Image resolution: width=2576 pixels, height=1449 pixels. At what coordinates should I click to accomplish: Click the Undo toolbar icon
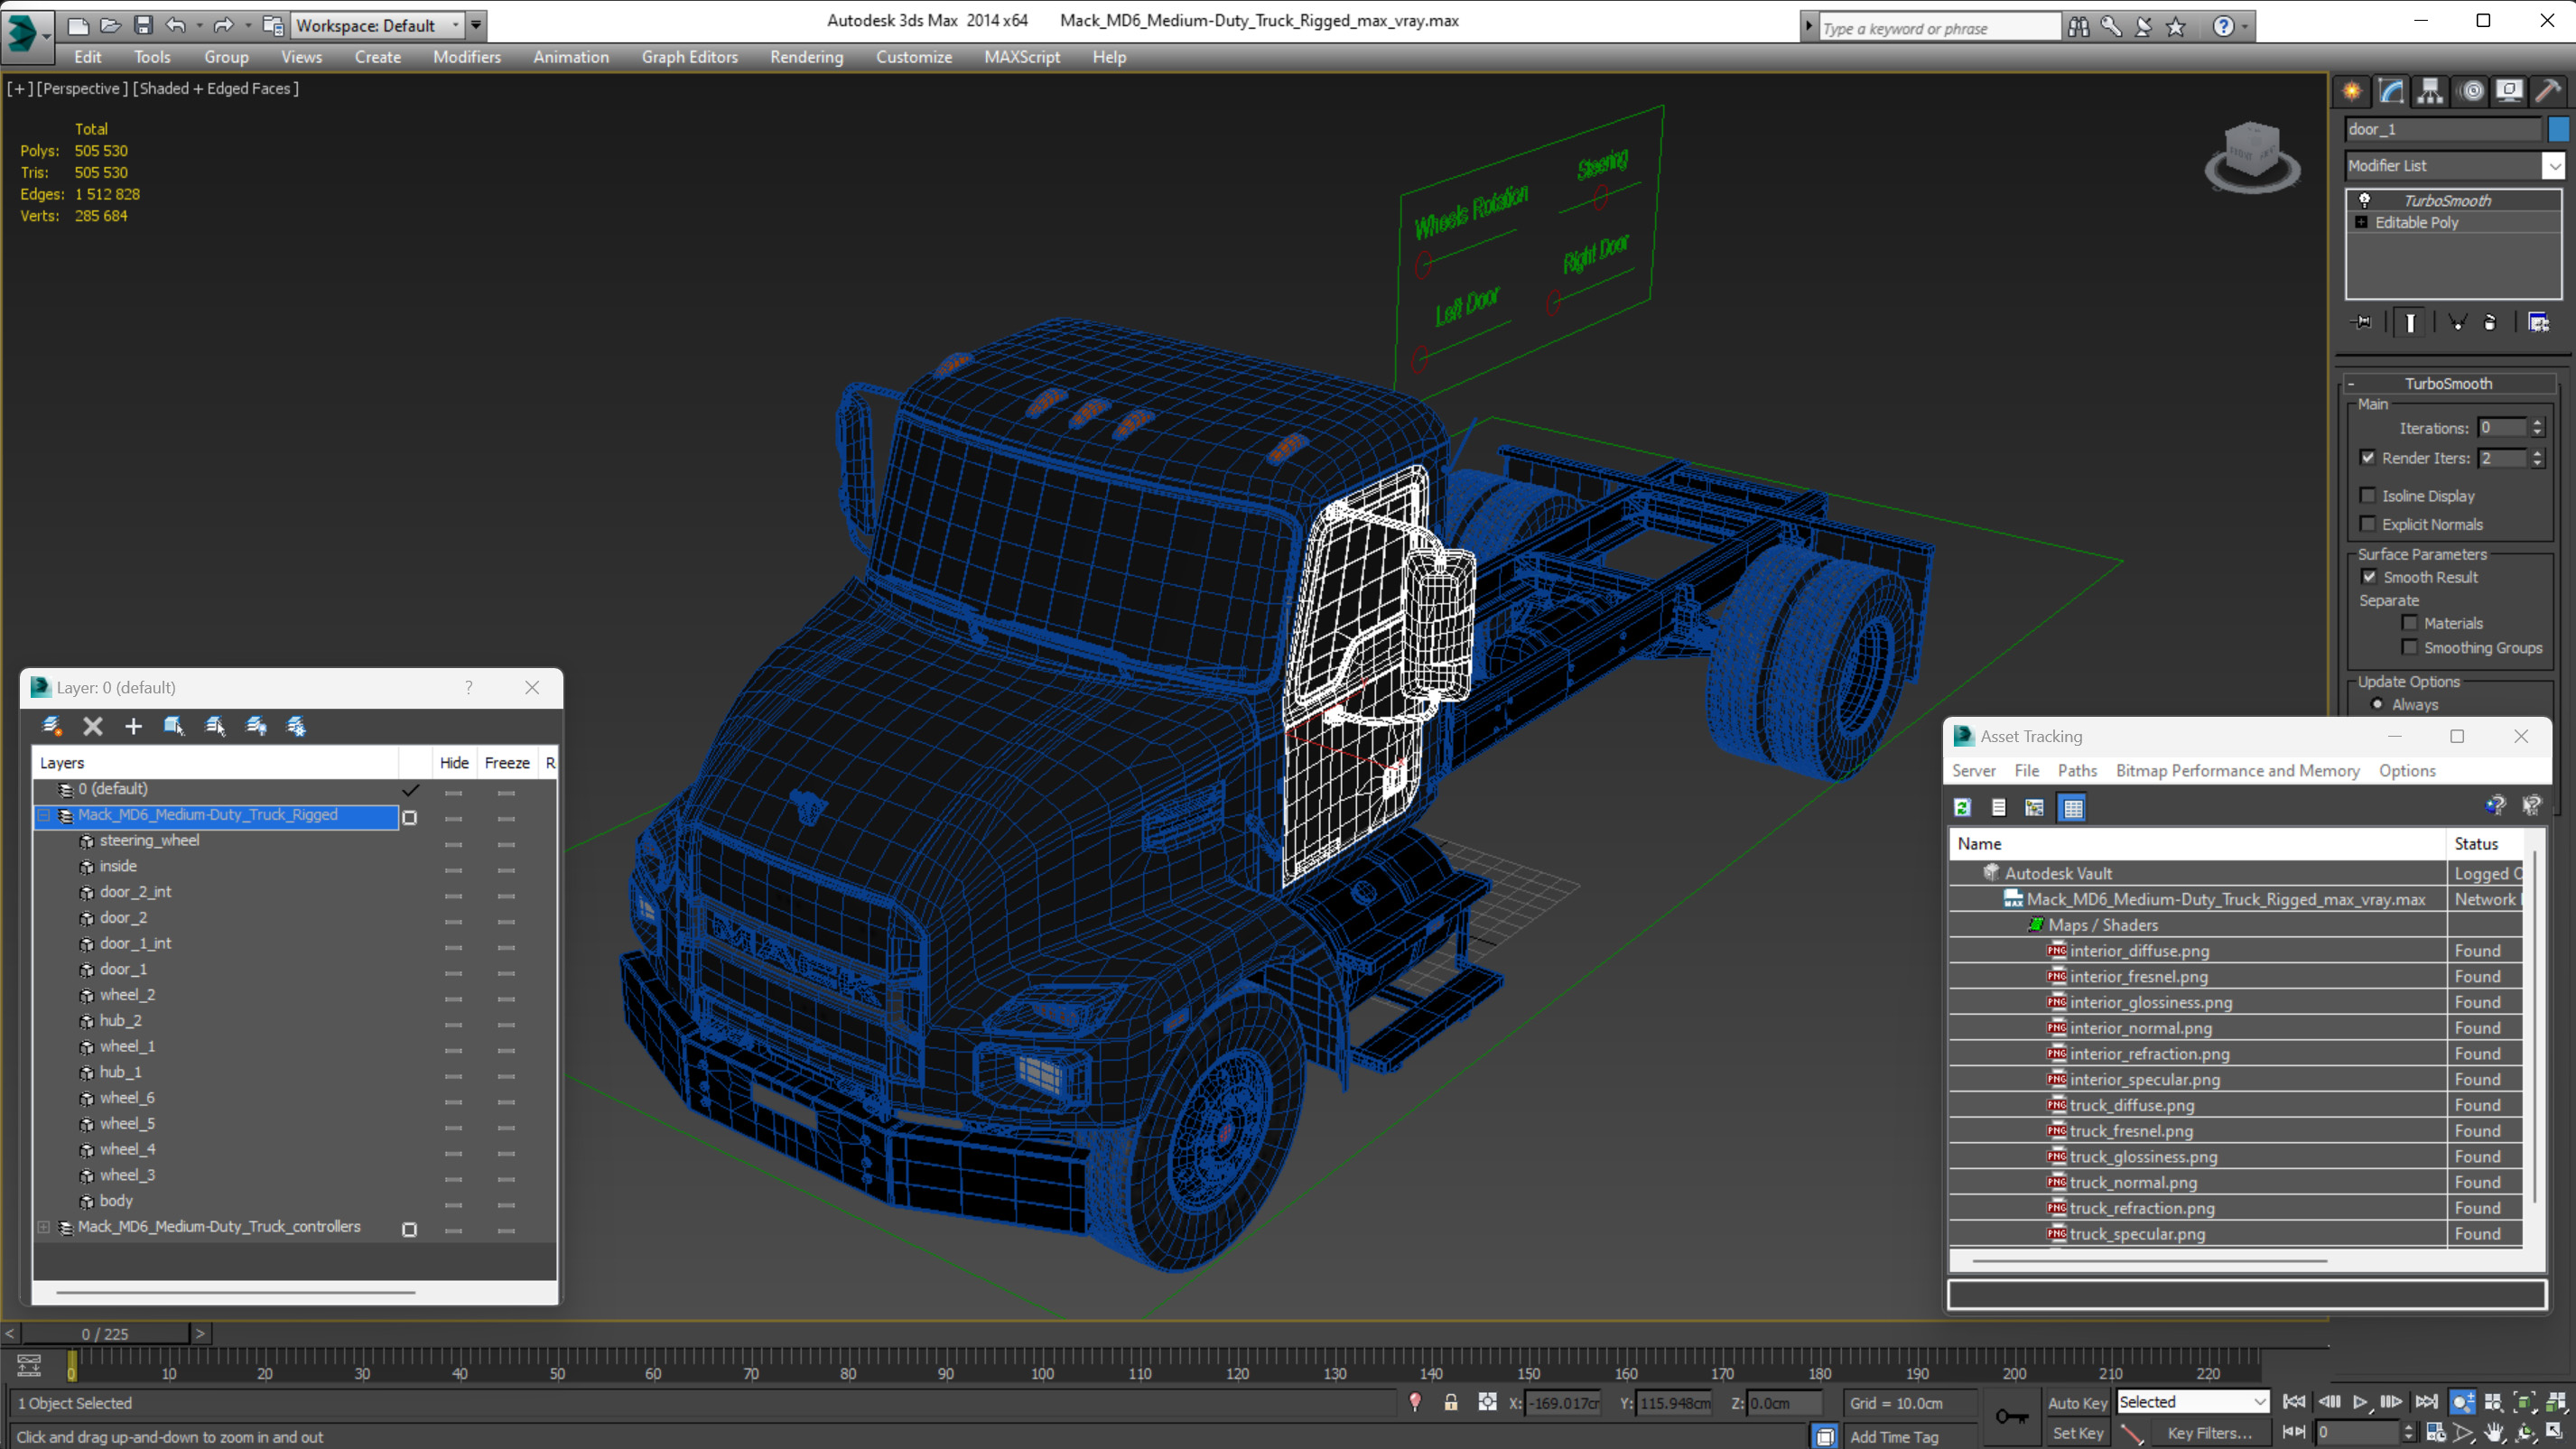176,25
